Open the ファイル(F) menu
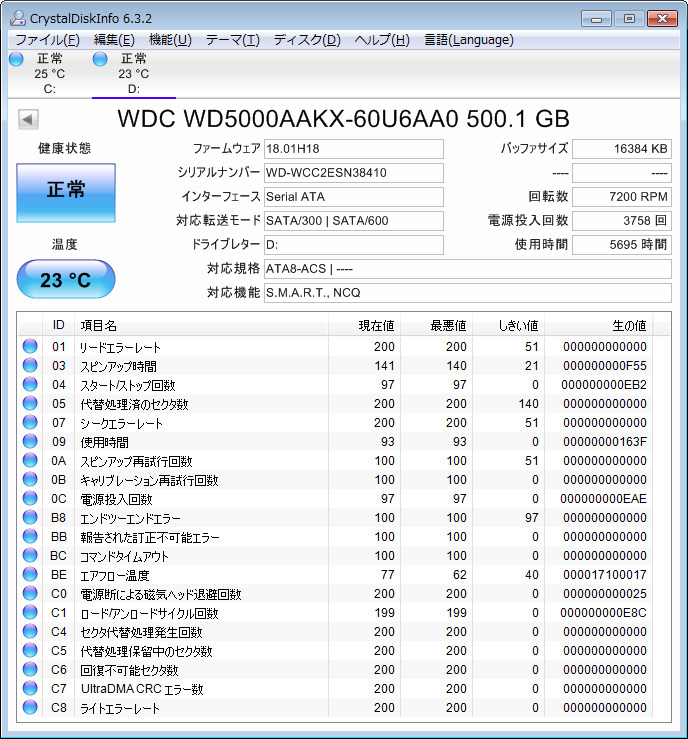This screenshot has height=739, width=688. pyautogui.click(x=48, y=40)
